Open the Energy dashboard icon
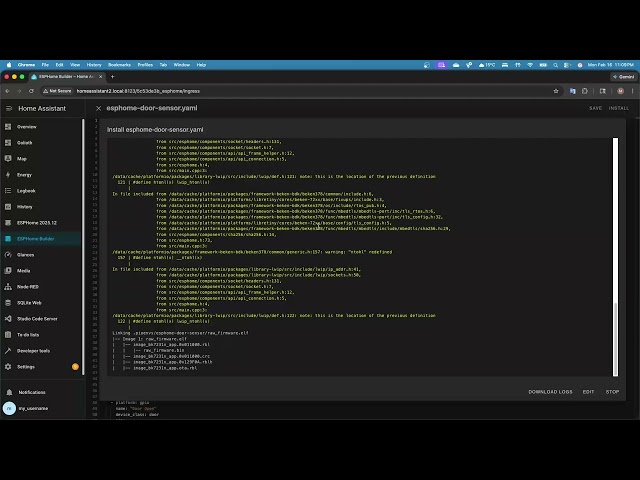The width and height of the screenshot is (640, 480). (8, 175)
